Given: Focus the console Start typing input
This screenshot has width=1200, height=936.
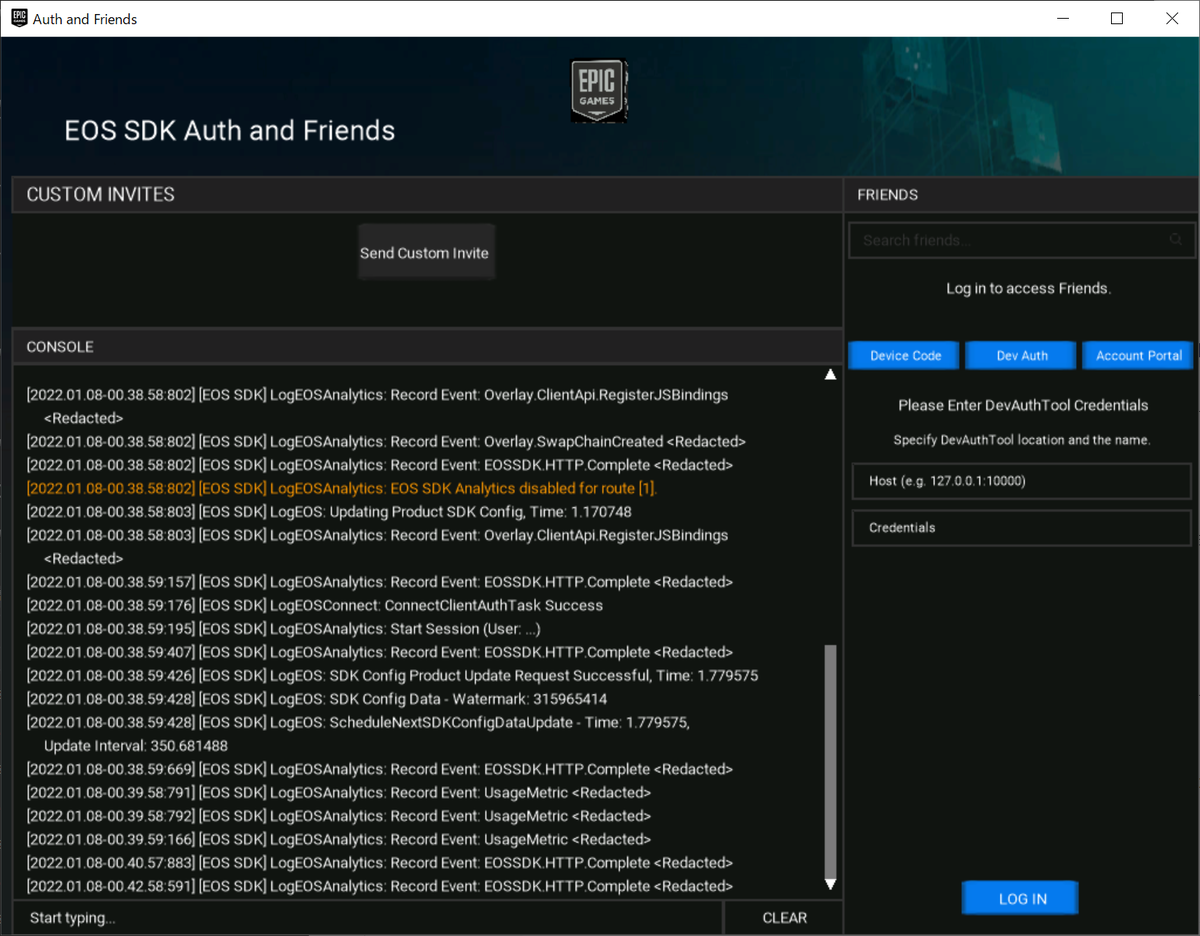Looking at the screenshot, I should click(368, 917).
